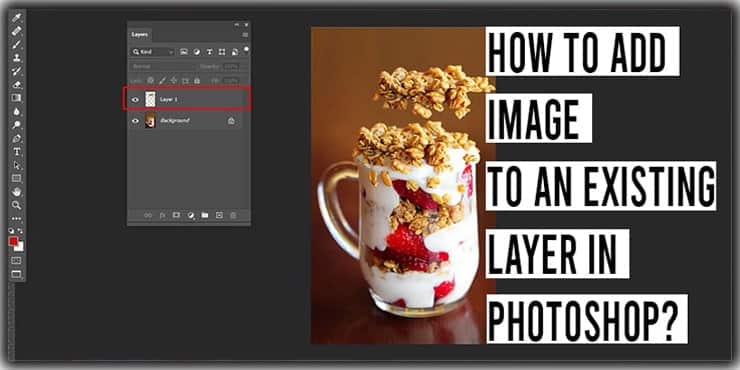Image resolution: width=740 pixels, height=370 pixels.
Task: Select the Eyedropper tool
Action: coord(17,18)
